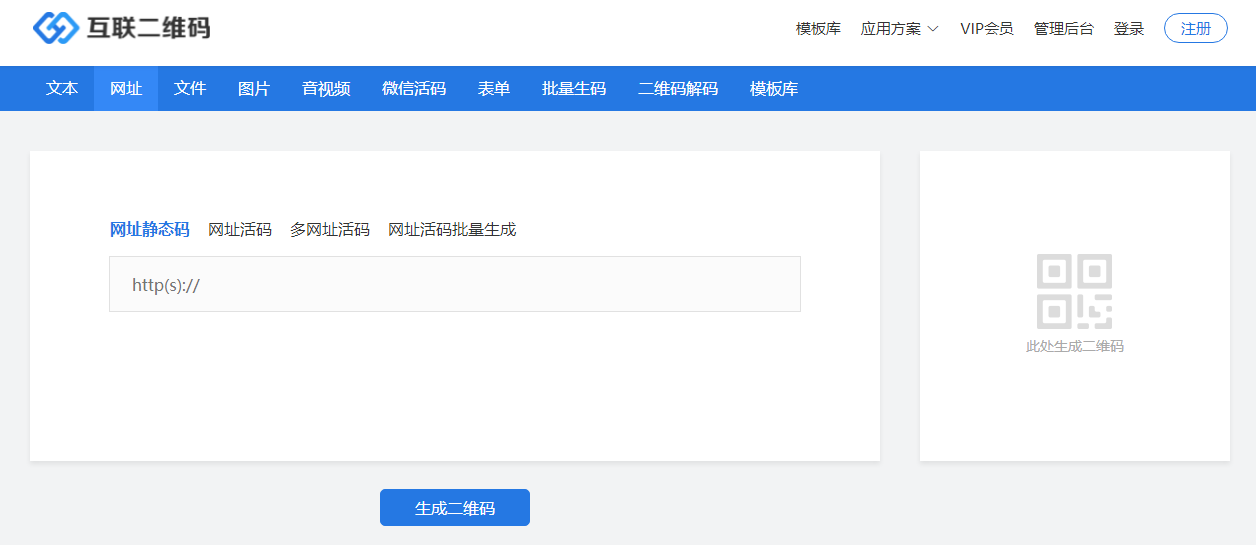Expand the 应用方案 dropdown menu
Viewport: 1256px width, 545px height.
point(899,29)
